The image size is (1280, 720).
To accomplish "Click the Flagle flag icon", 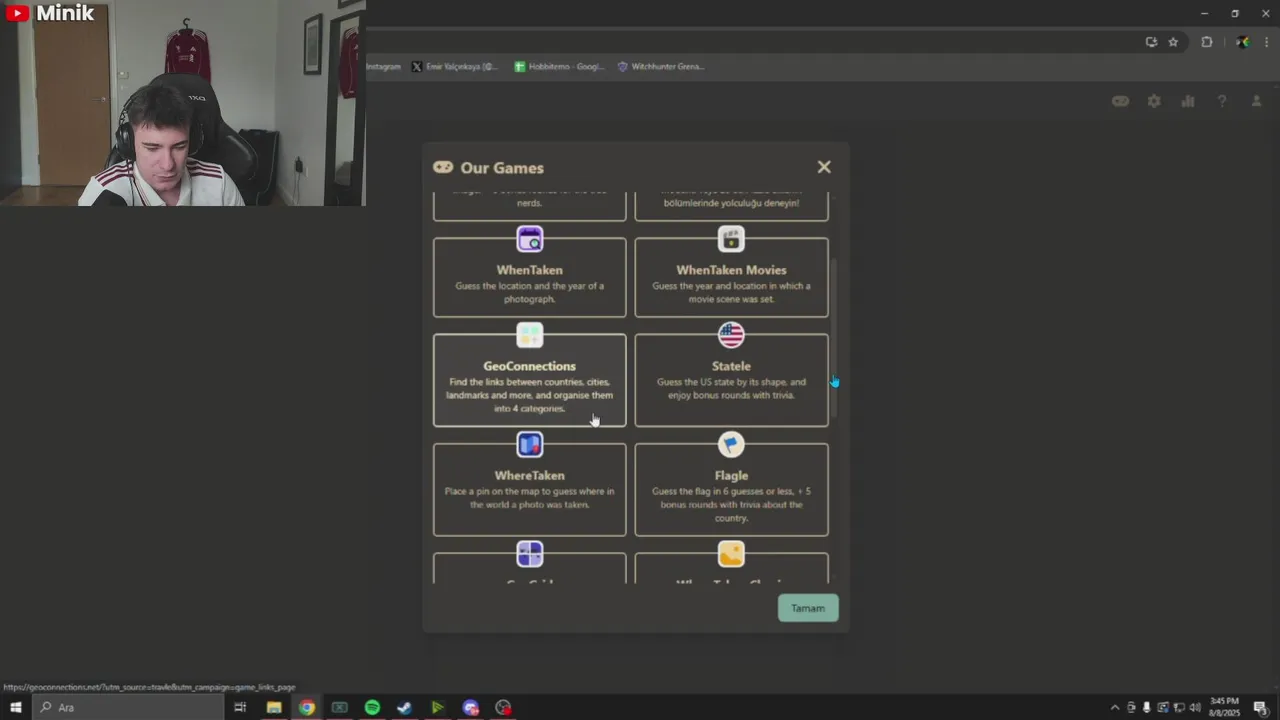I will (731, 444).
